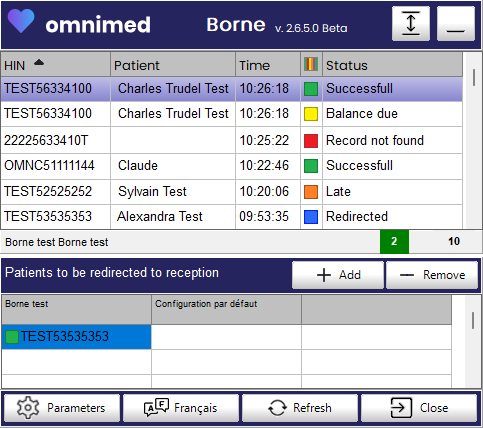Click the vertical expand/collapse window button
The width and height of the screenshot is (483, 428).
click(411, 23)
